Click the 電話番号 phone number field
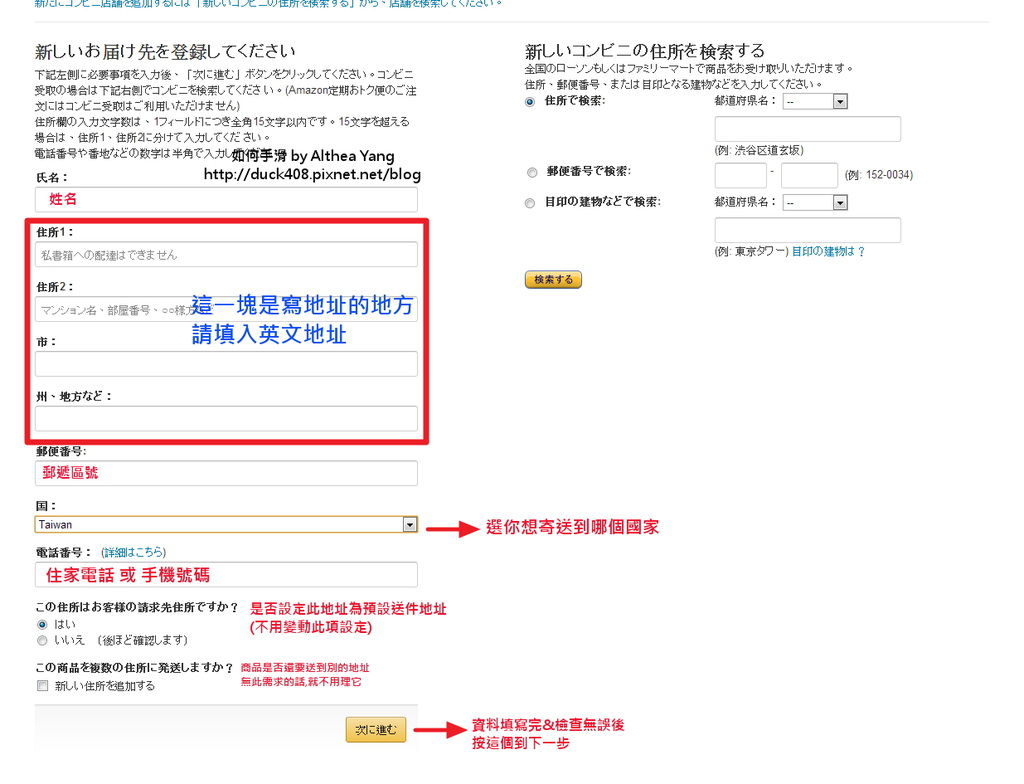The width and height of the screenshot is (1024, 784). (226, 575)
